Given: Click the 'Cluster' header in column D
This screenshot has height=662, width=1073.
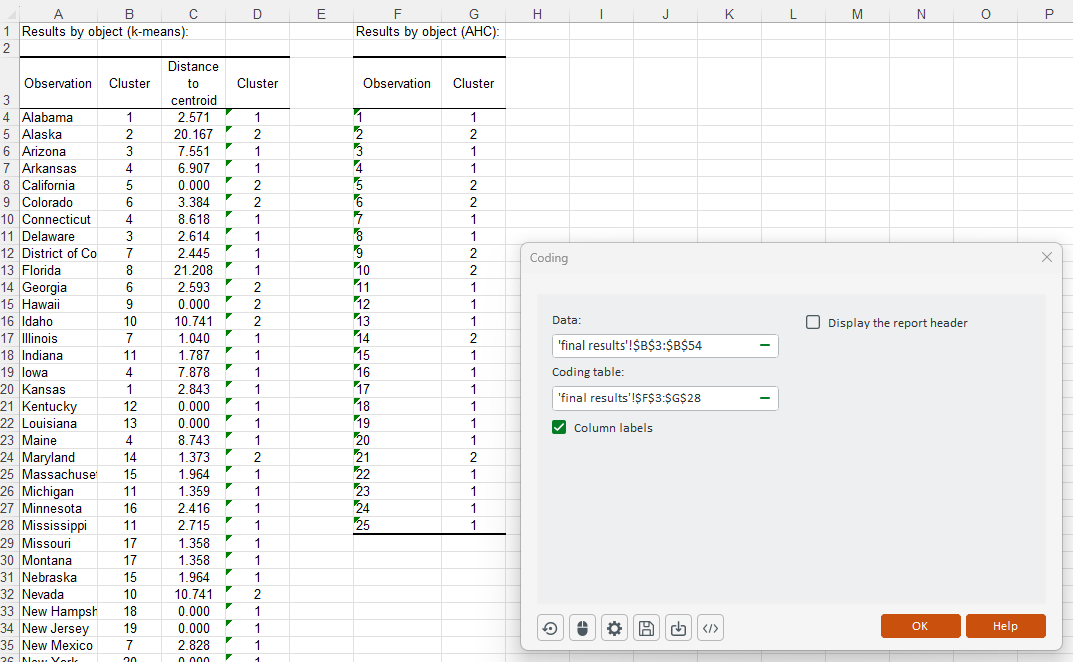Looking at the screenshot, I should point(257,83).
